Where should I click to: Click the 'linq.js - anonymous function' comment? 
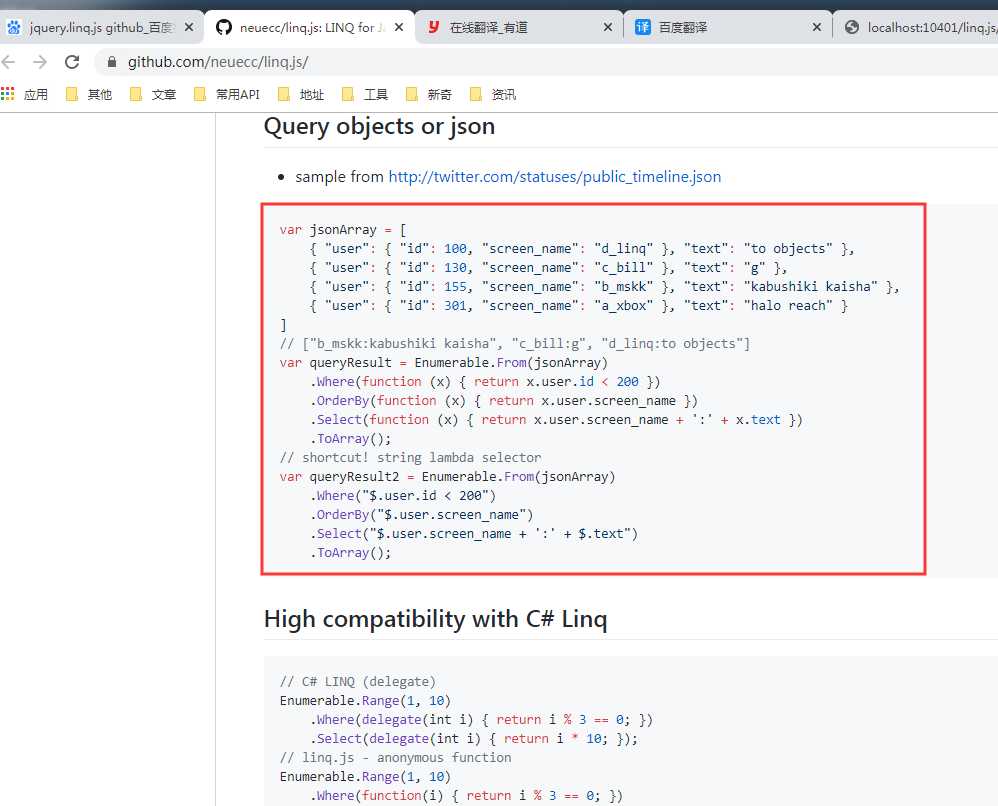[x=395, y=758]
